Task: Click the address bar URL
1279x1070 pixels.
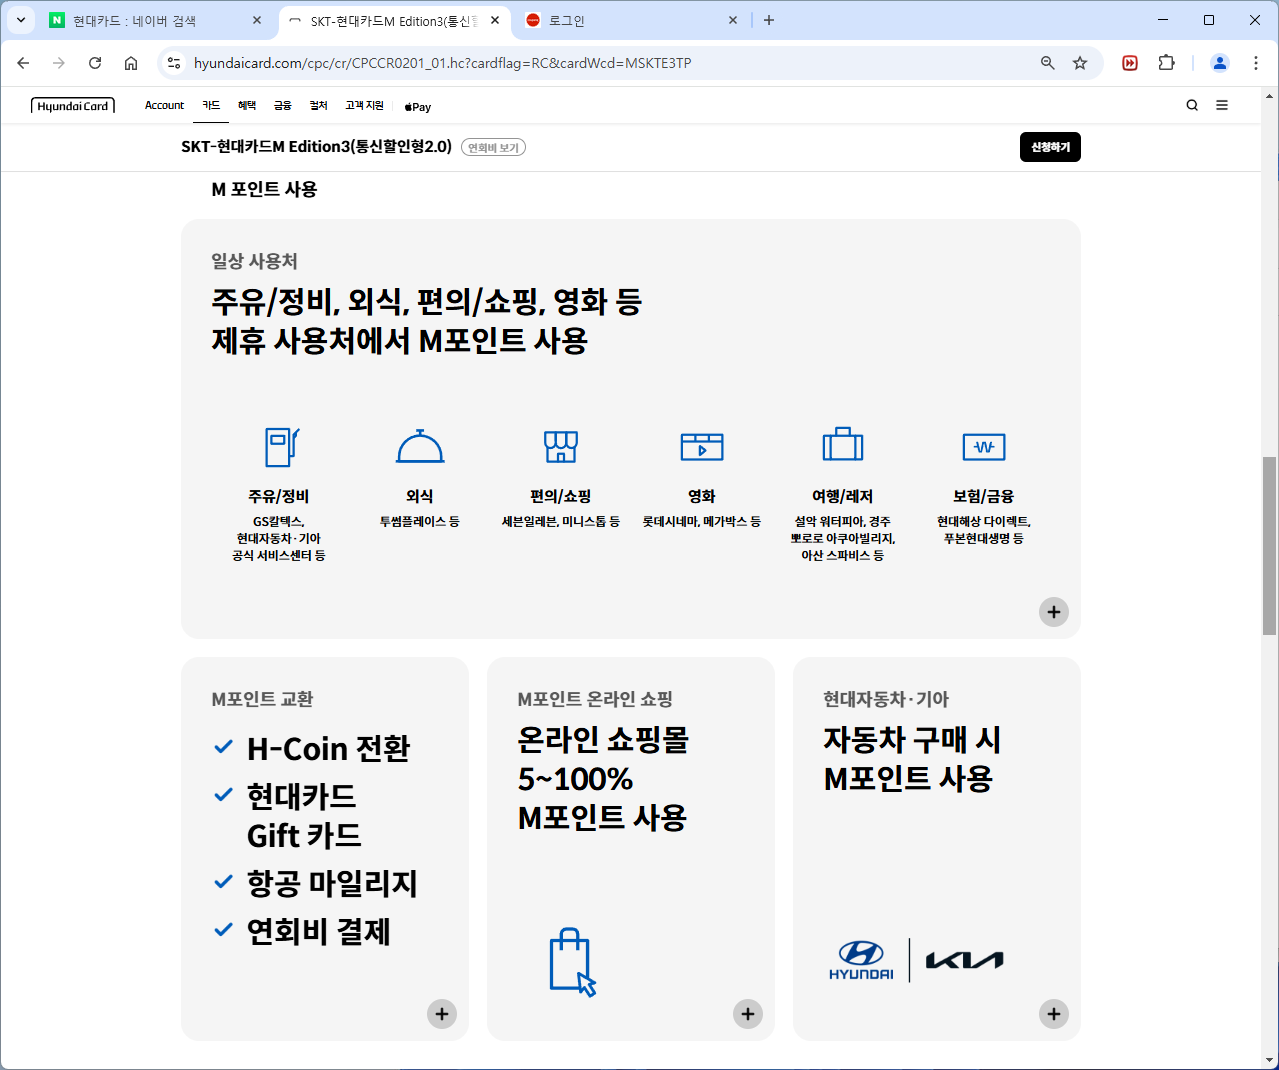Action: [443, 63]
